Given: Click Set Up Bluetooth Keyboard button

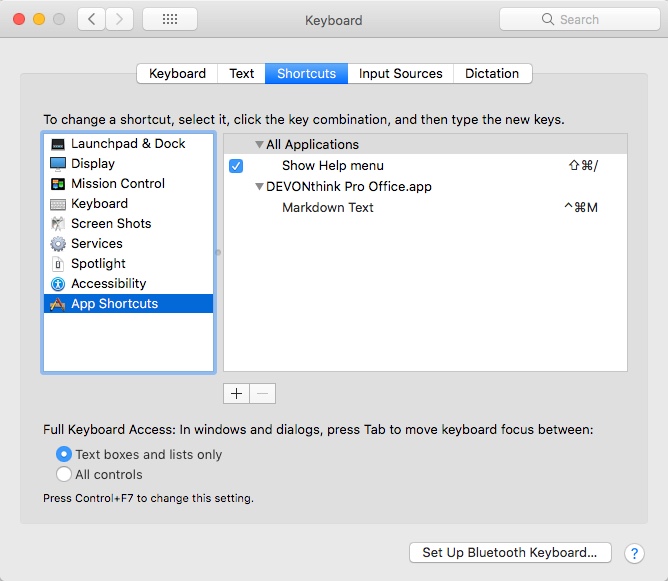Looking at the screenshot, I should [x=510, y=553].
